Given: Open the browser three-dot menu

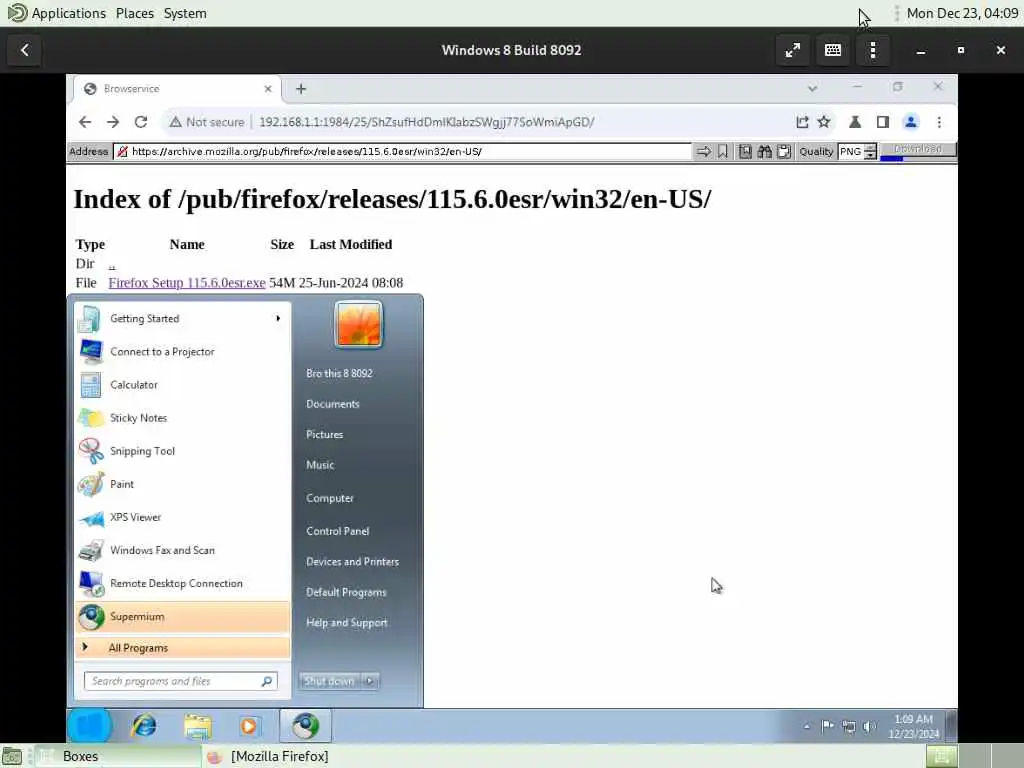Looking at the screenshot, I should (939, 122).
